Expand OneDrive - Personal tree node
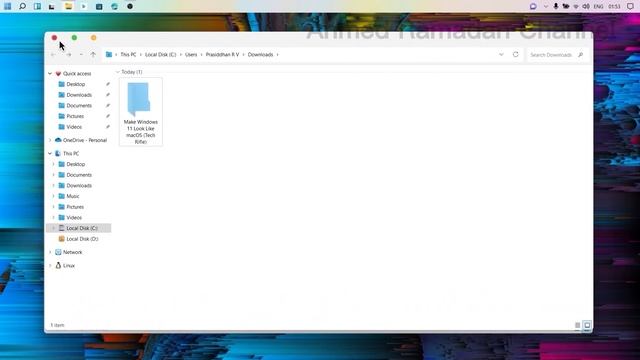 50,140
